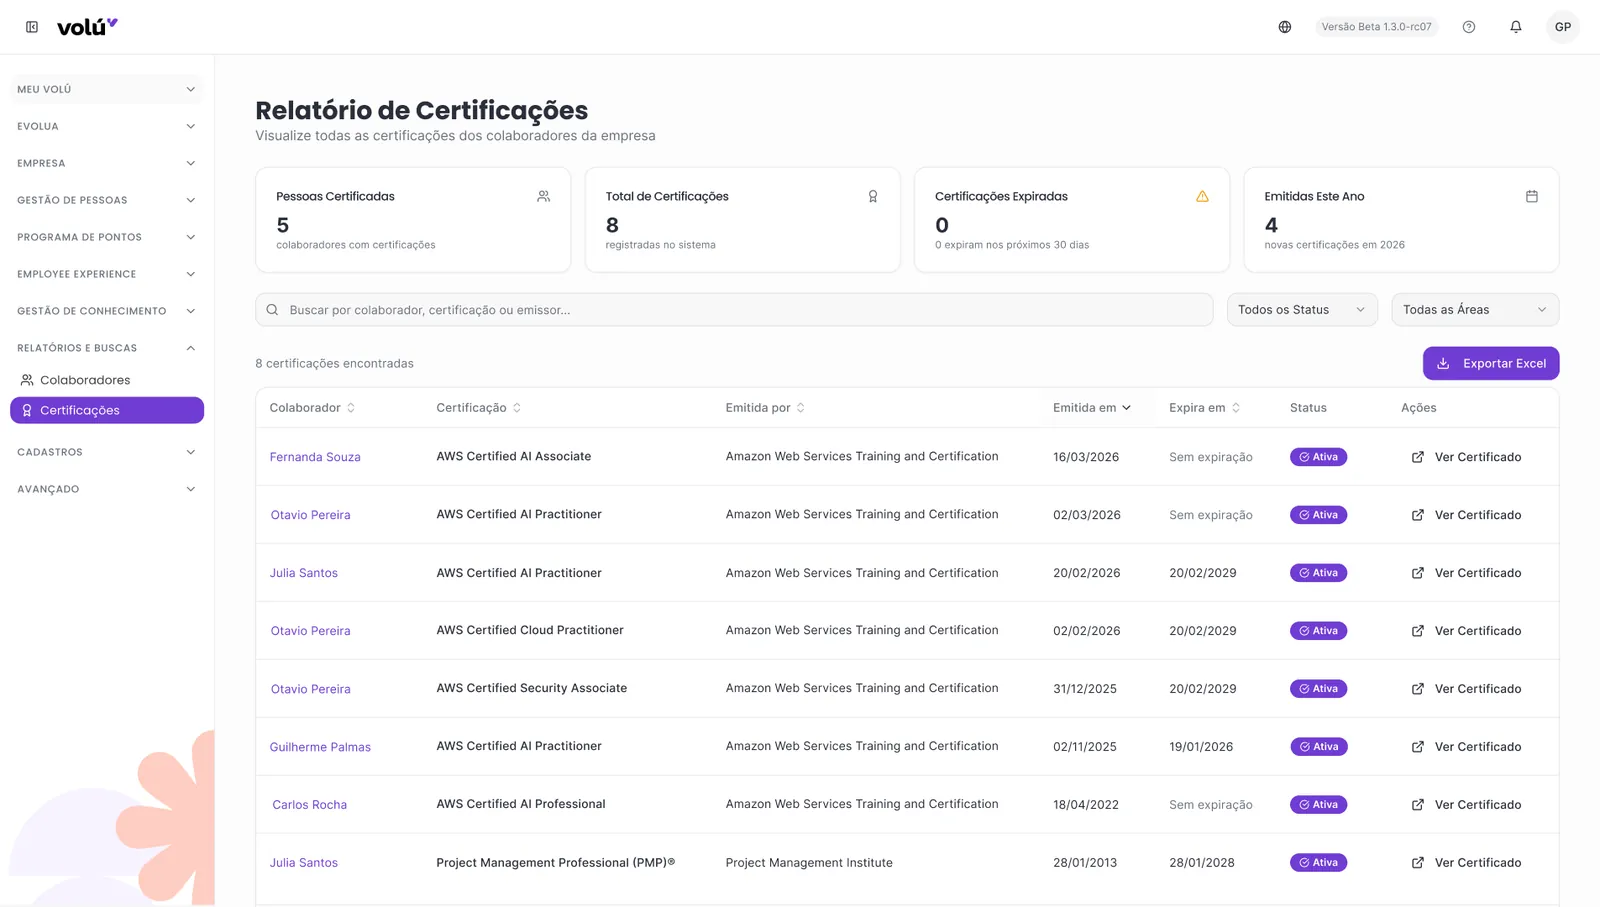View certificate for the PMP certification
The width and height of the screenshot is (1600, 907).
[x=1466, y=863]
